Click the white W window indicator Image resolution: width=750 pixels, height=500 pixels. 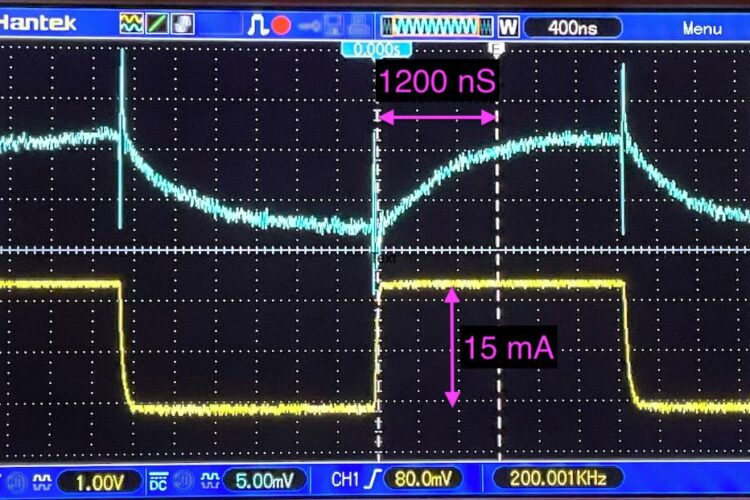coord(508,26)
